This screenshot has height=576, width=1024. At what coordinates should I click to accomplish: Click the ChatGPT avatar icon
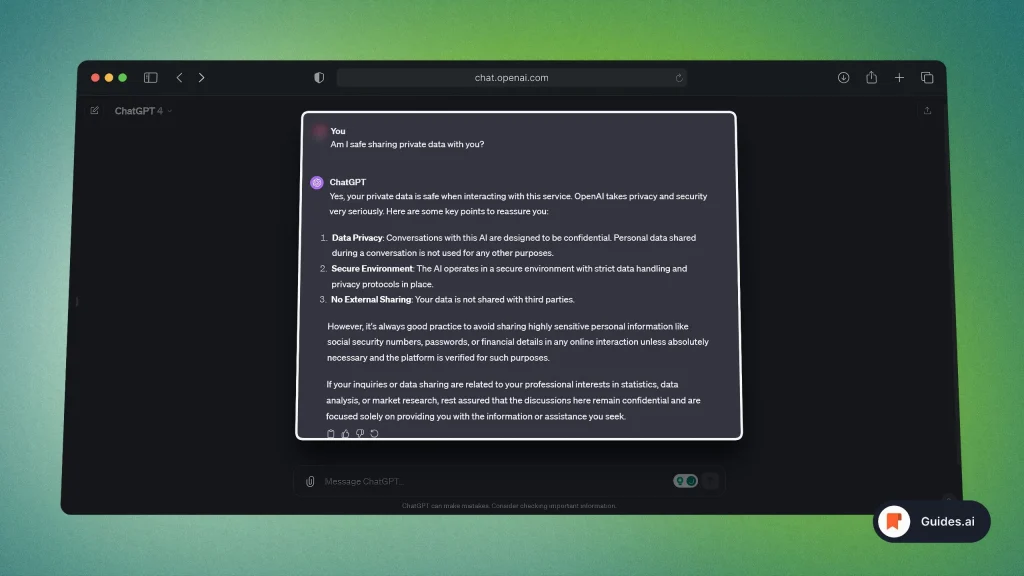(x=317, y=183)
